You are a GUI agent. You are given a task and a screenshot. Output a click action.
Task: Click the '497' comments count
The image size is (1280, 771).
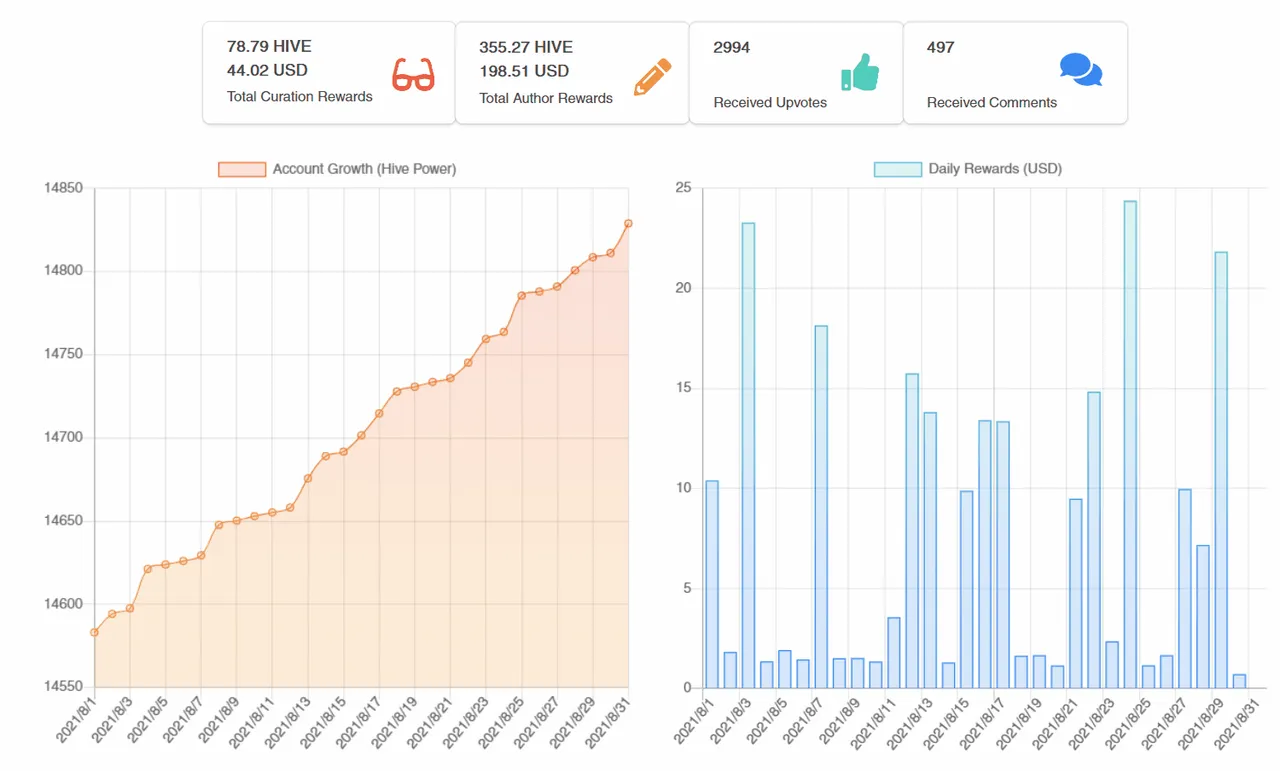941,47
